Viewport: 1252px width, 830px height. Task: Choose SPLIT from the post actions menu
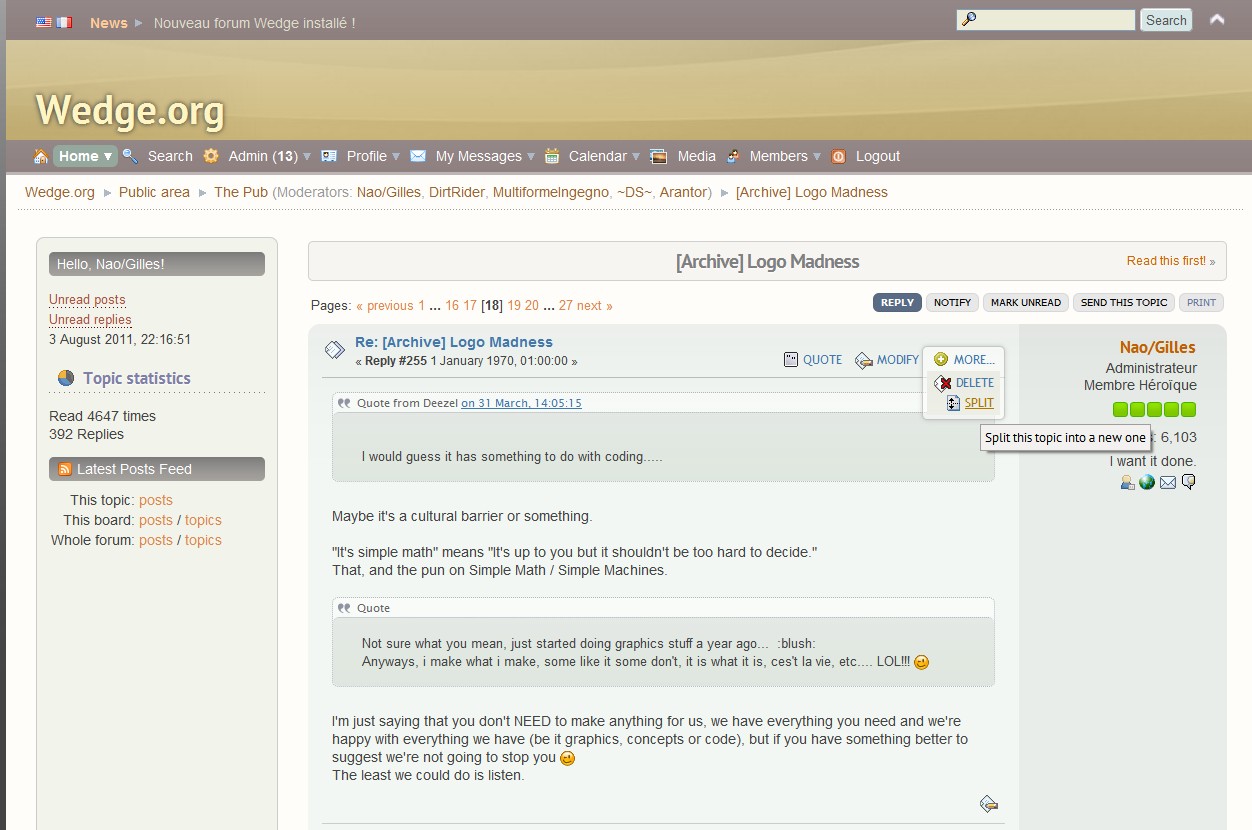978,403
